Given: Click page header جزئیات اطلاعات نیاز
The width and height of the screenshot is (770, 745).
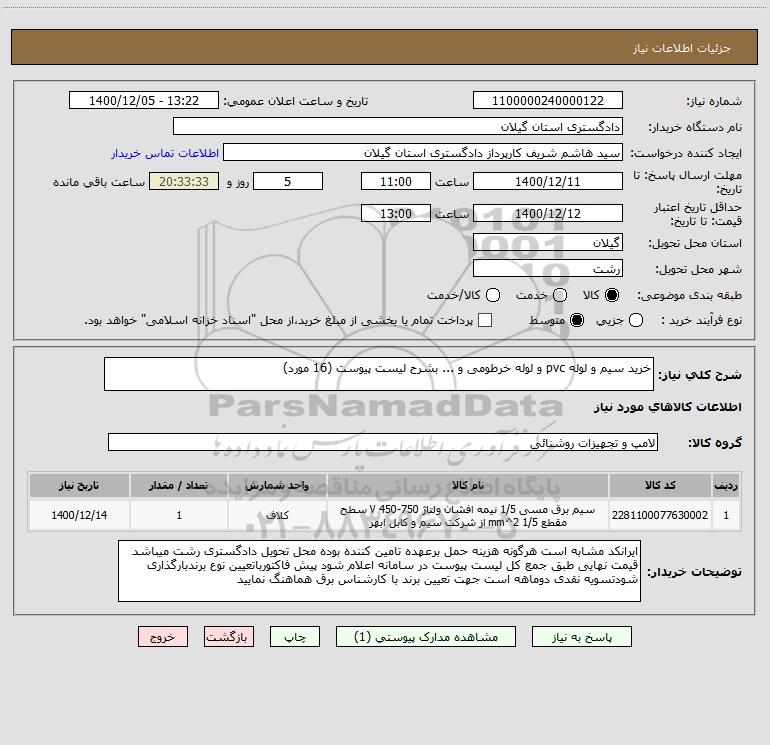Looking at the screenshot, I should 681,48.
